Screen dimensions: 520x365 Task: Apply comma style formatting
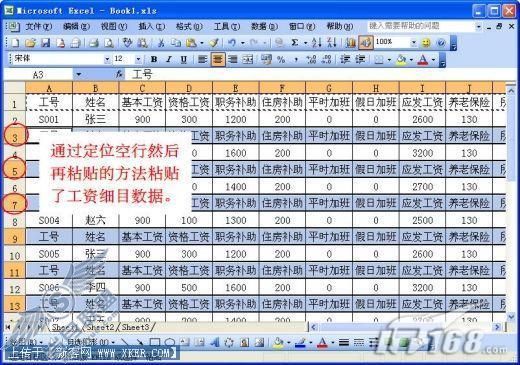coord(296,60)
